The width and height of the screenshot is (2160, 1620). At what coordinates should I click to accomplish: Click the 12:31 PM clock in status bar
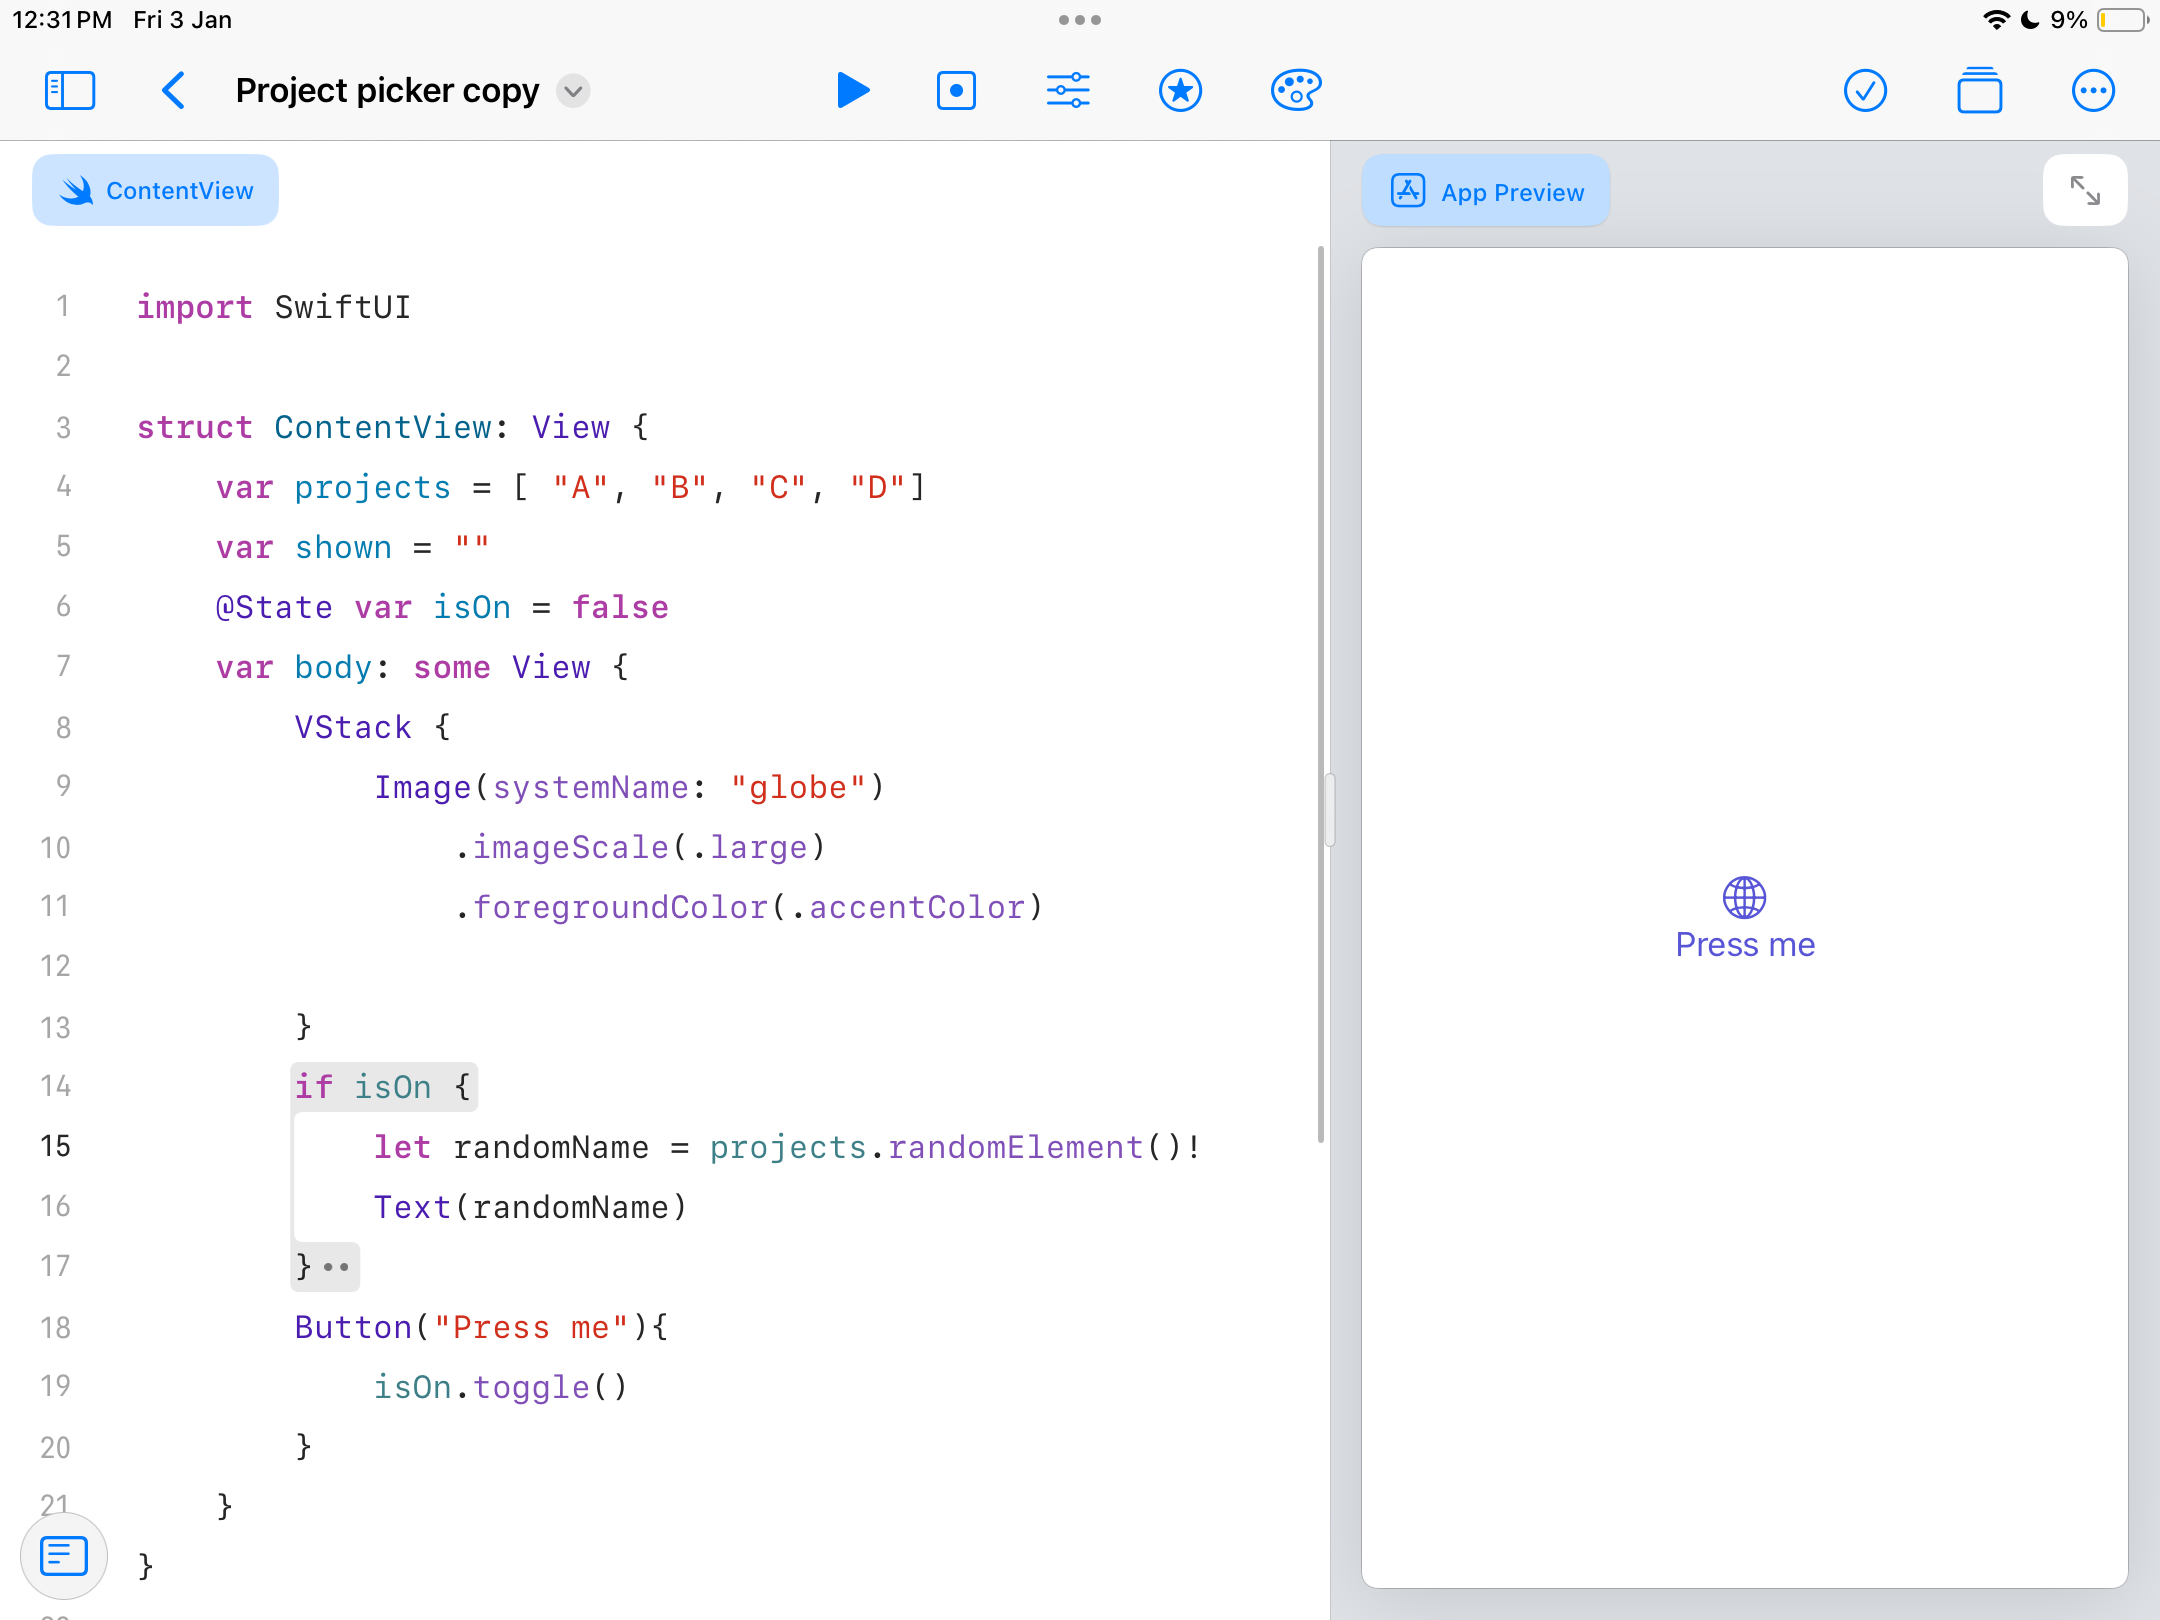[62, 20]
